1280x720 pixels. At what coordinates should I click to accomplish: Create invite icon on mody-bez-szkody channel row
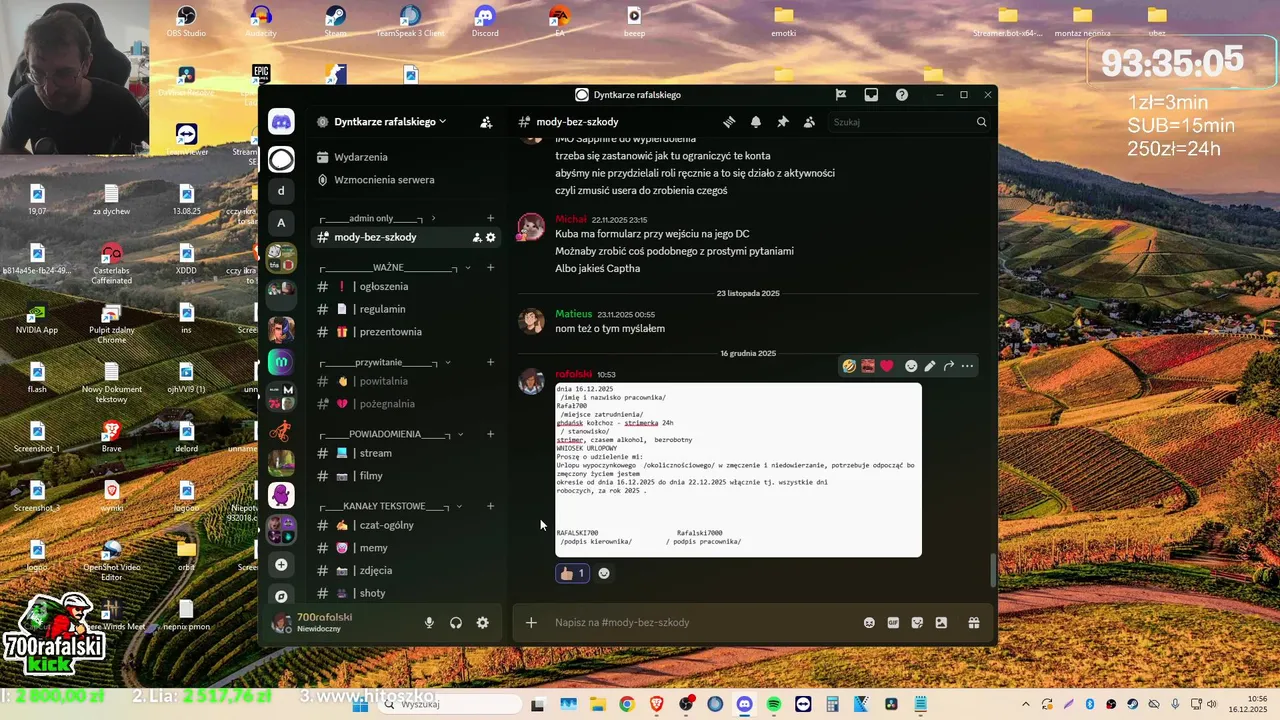tap(477, 237)
